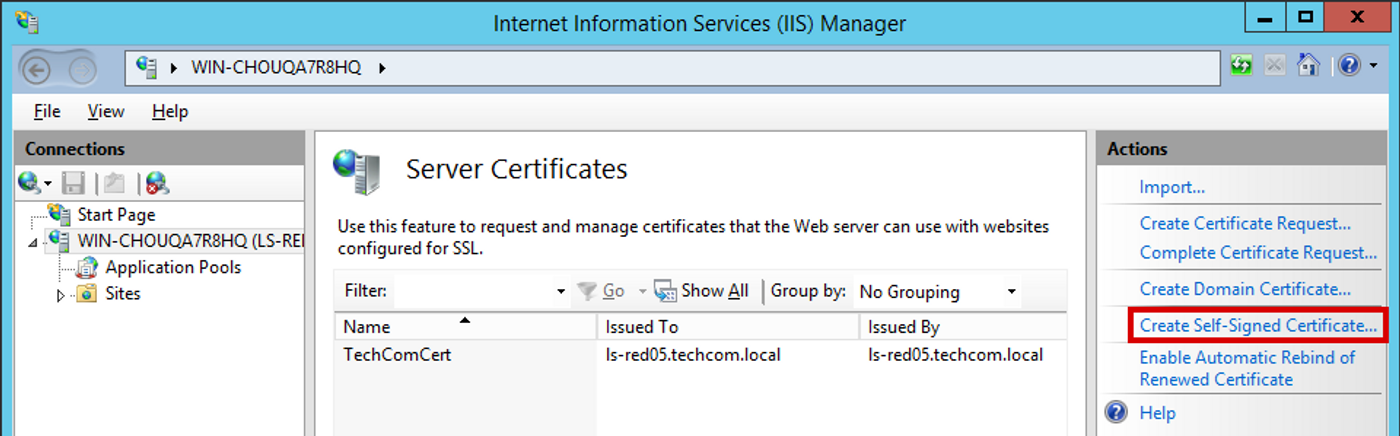This screenshot has width=1400, height=436.
Task: Click the Help link in Actions
Action: (1157, 412)
